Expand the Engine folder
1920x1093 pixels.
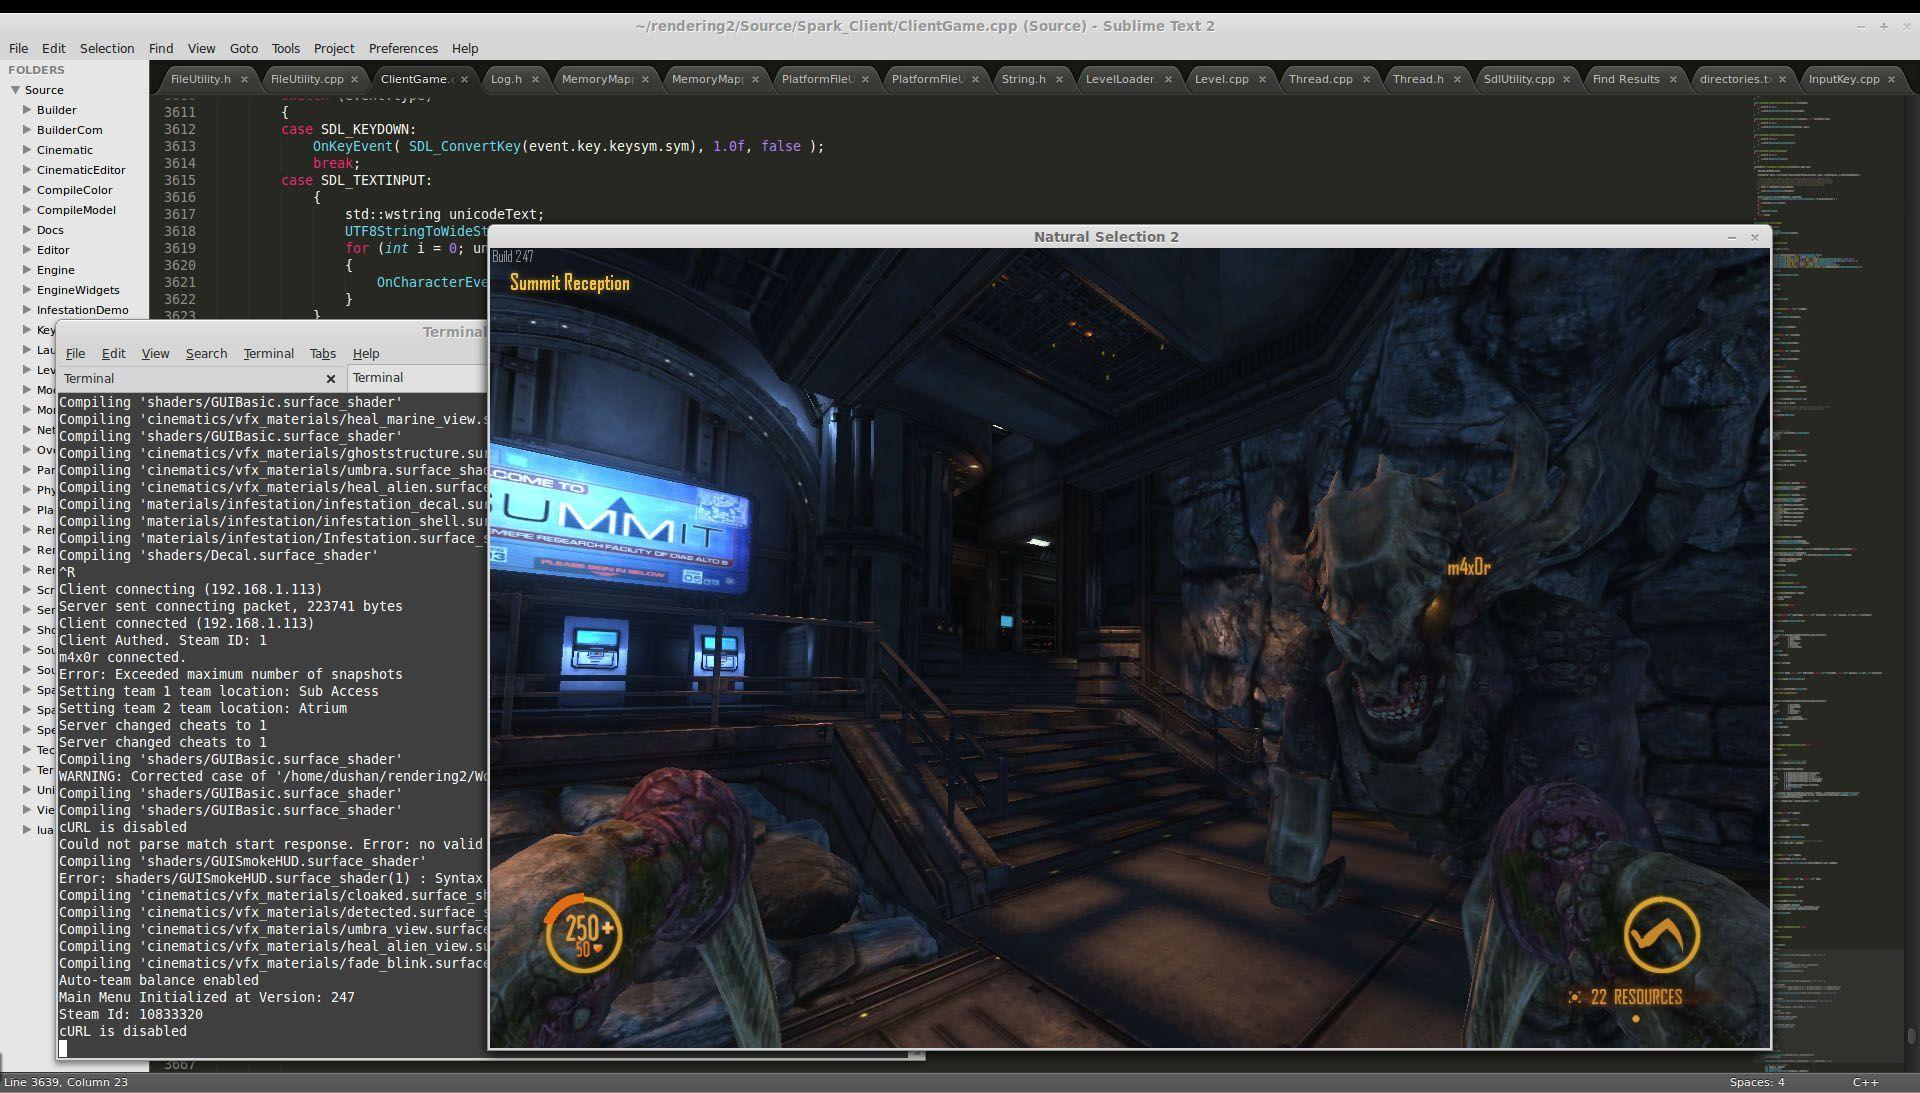(x=27, y=270)
